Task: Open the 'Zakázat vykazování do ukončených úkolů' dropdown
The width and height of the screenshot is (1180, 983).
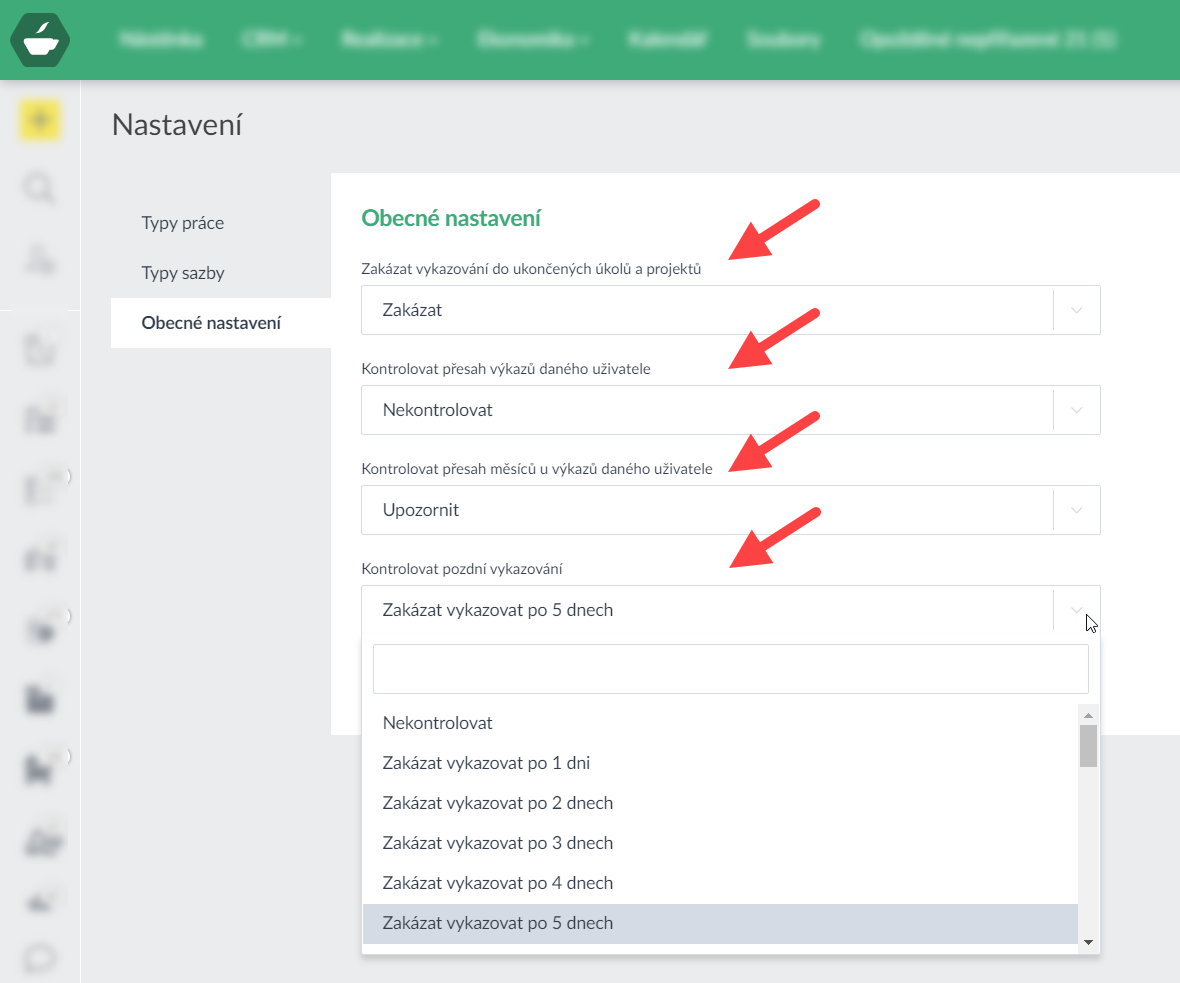Action: (x=730, y=310)
